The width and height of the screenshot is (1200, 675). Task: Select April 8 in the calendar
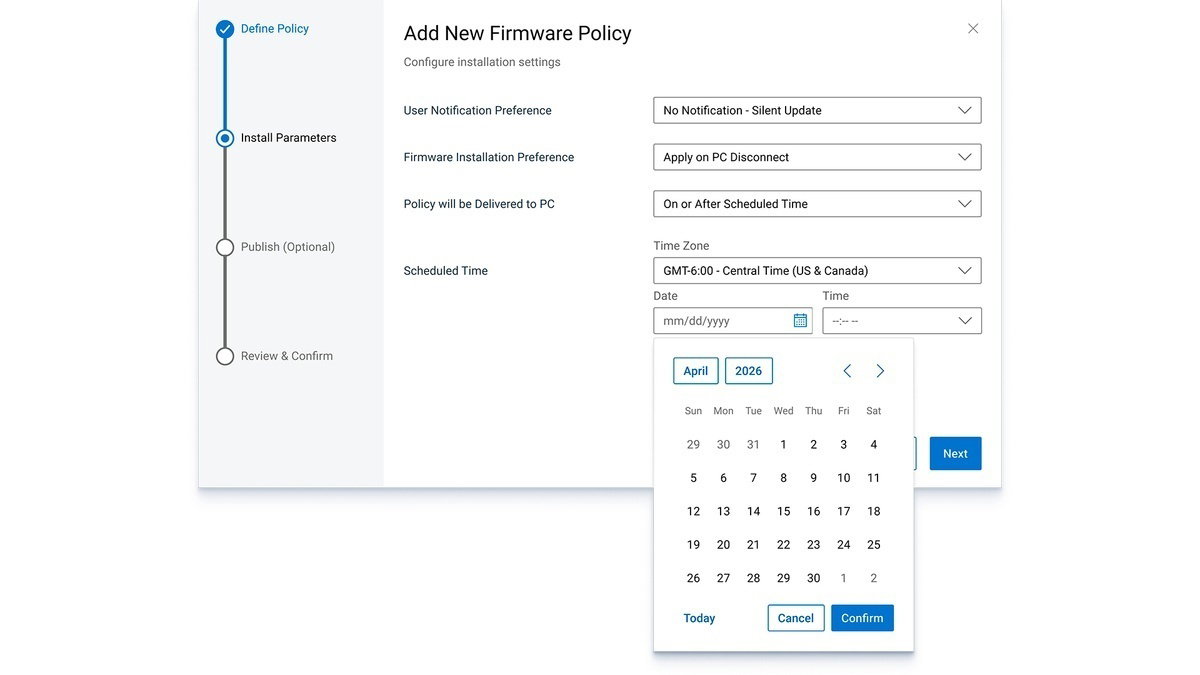(784, 478)
